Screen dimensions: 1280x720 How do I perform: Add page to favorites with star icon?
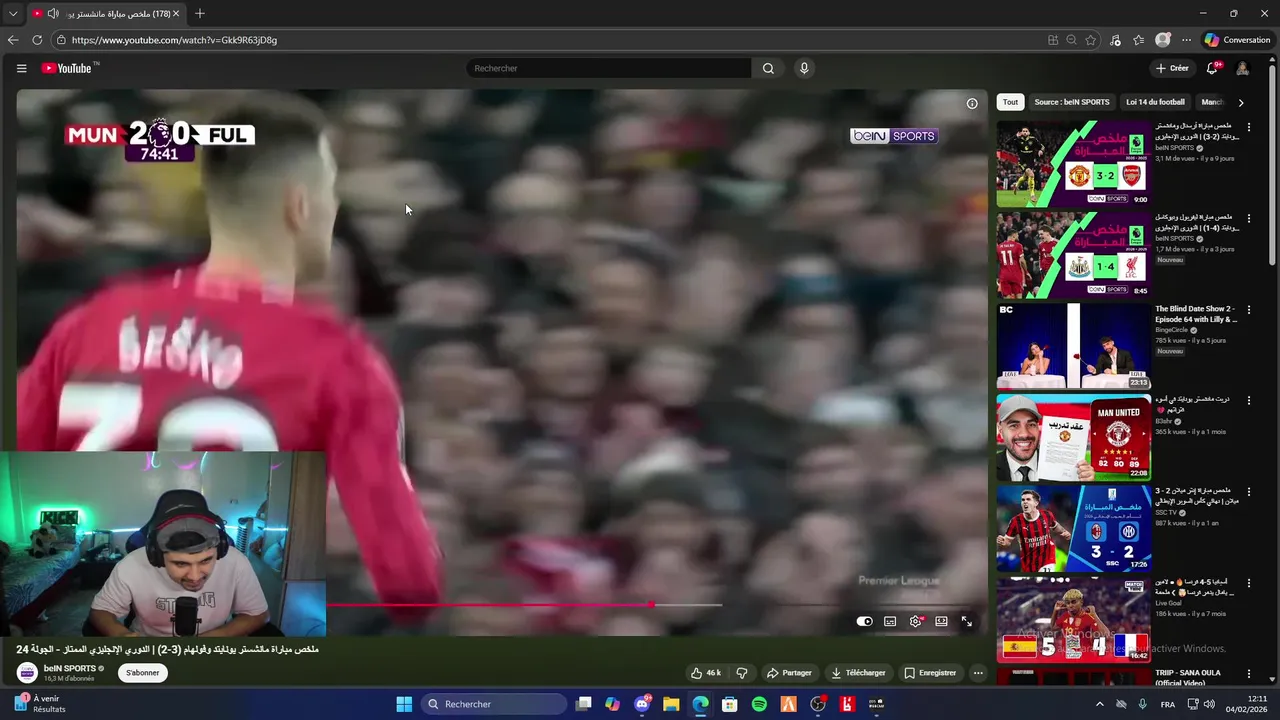pyautogui.click(x=1091, y=40)
